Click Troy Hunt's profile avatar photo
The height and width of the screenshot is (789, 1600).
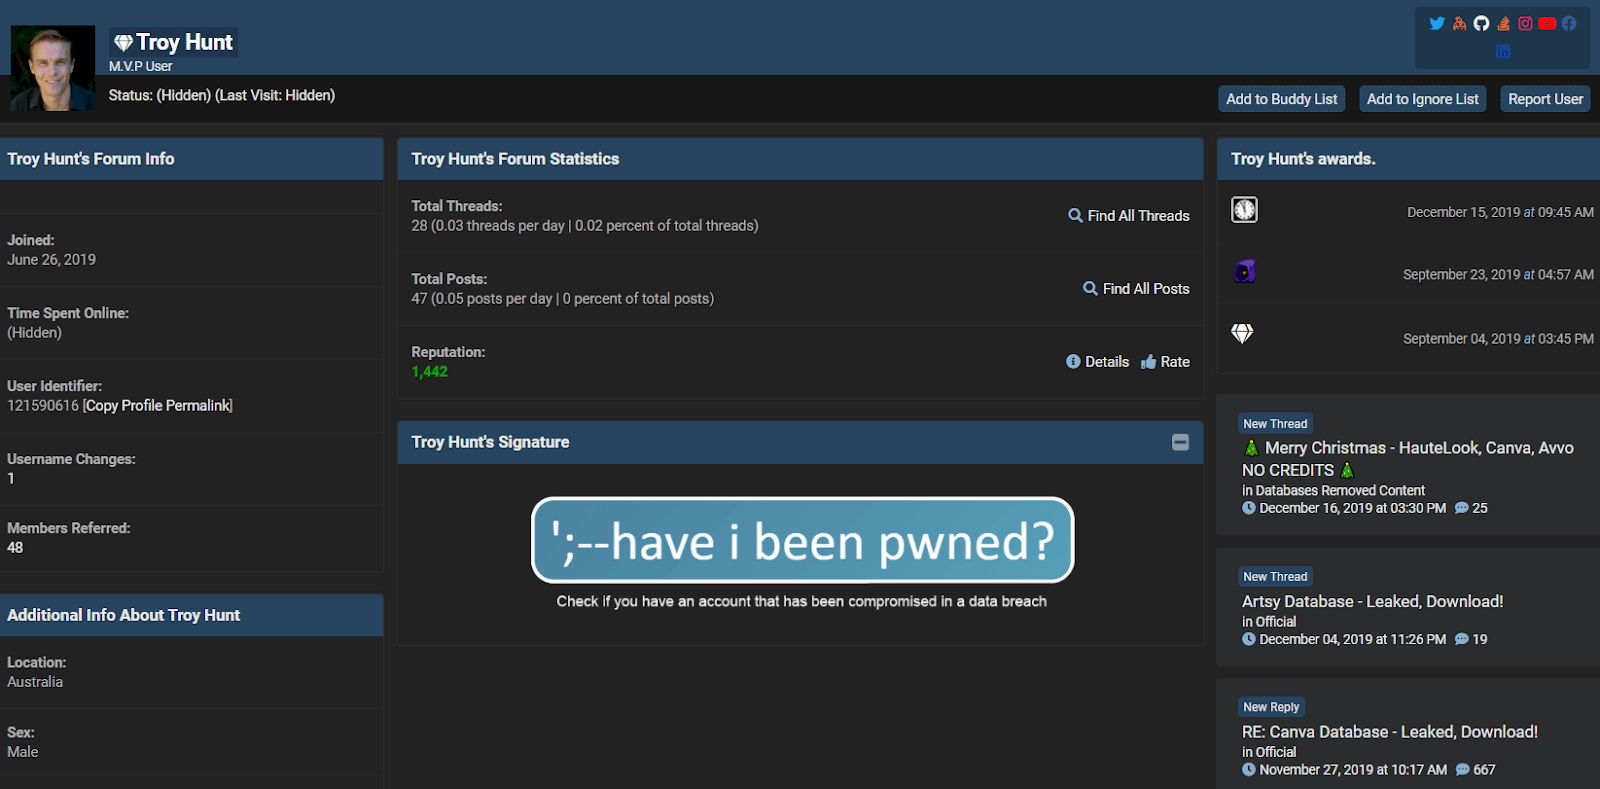(53, 68)
